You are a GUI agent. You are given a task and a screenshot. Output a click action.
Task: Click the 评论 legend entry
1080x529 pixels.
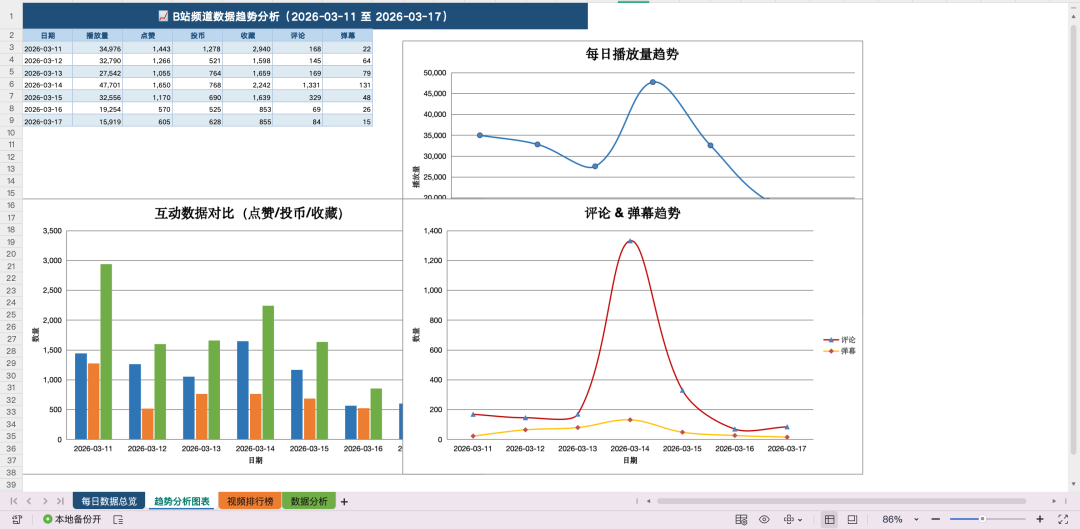pos(840,340)
